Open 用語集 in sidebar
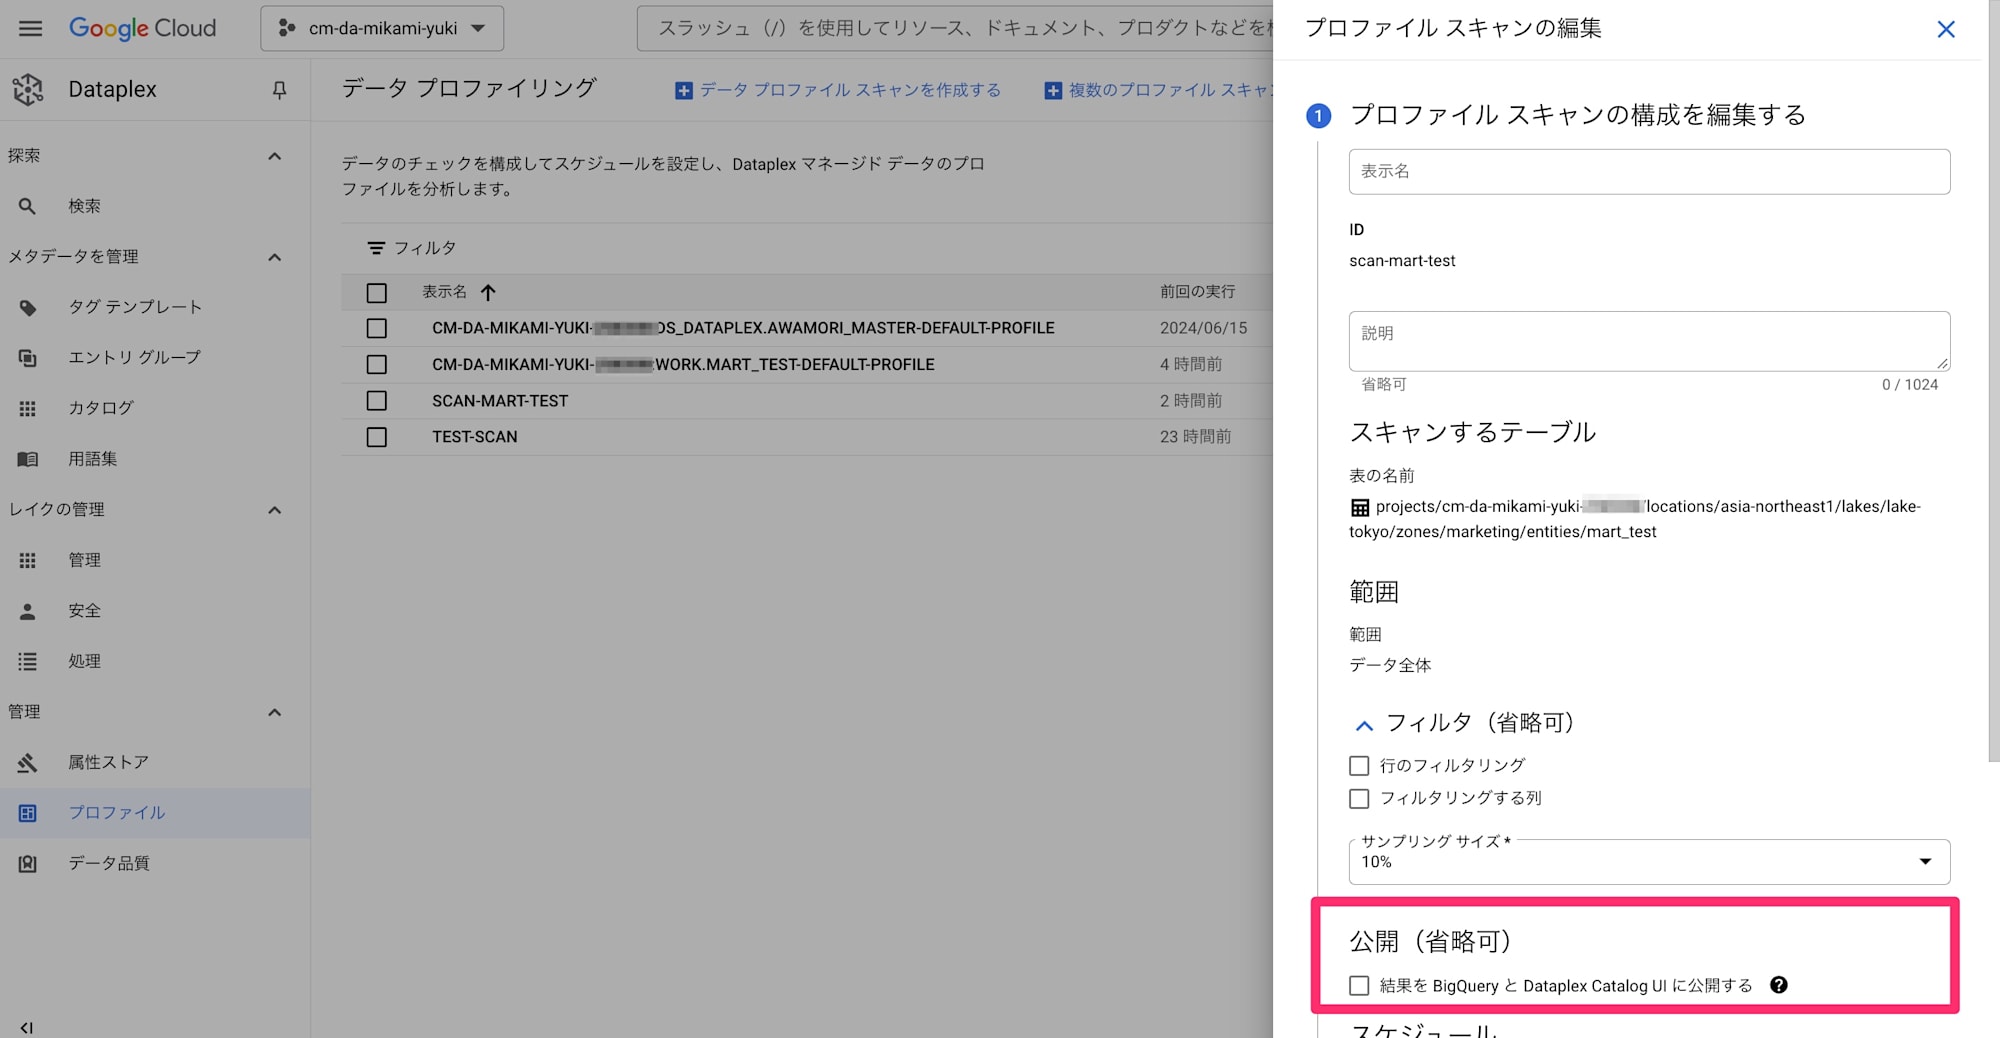Screen dimensions: 2000x1038 [x=93, y=459]
